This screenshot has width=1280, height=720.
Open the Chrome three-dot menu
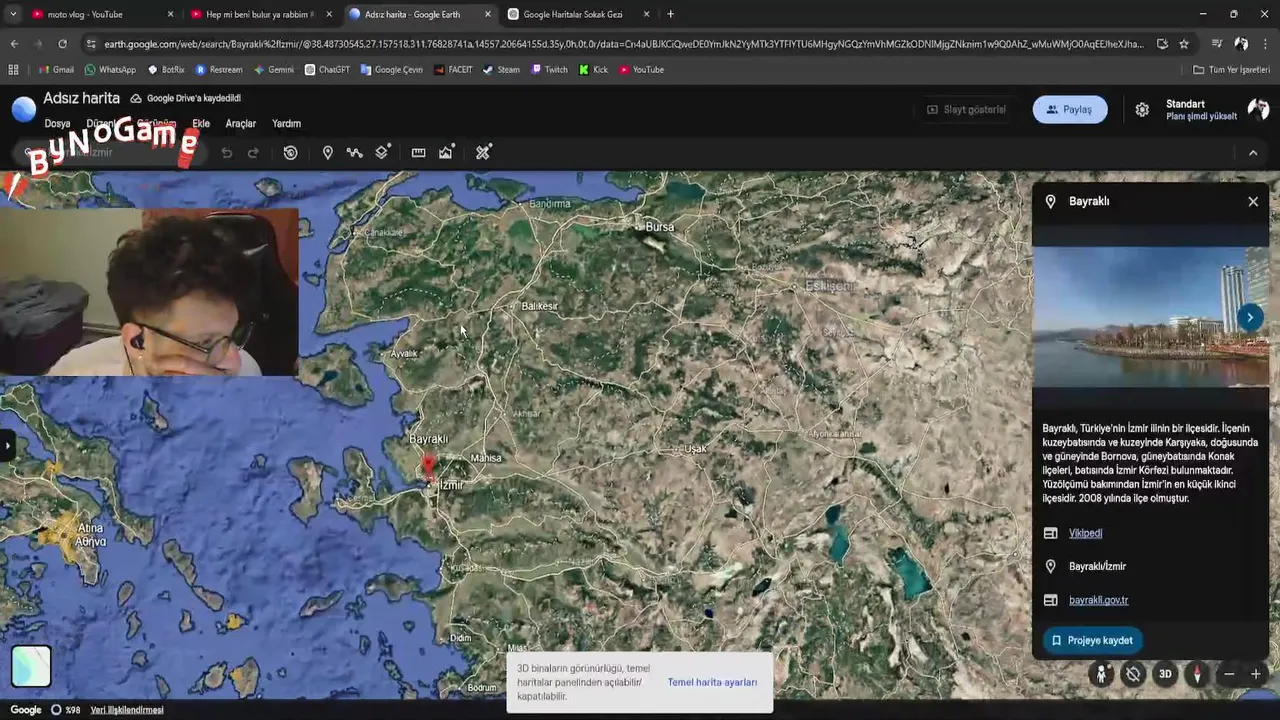click(x=1265, y=44)
